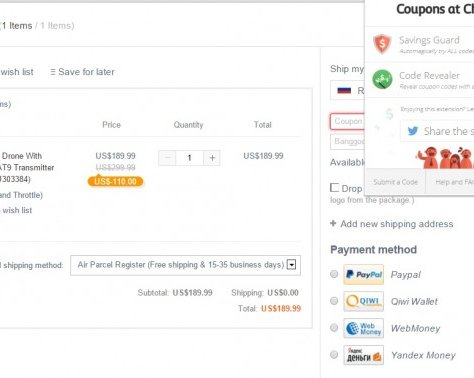
Task: Click the PayPal logo
Action: pos(364,275)
